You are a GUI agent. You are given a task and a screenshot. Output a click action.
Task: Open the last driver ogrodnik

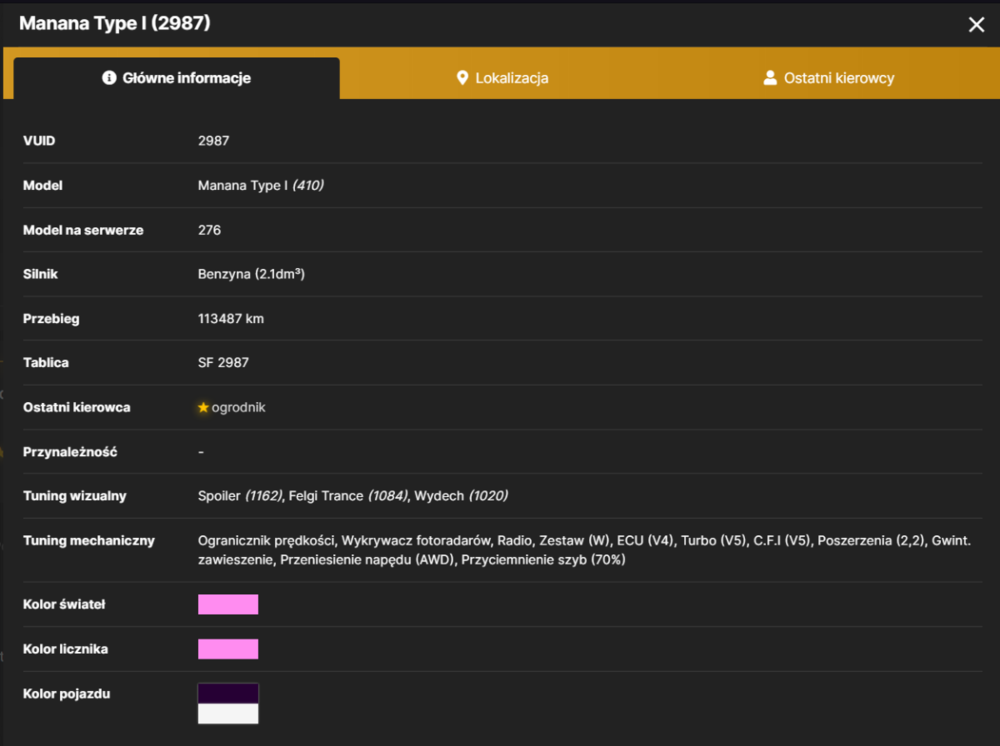(238, 407)
